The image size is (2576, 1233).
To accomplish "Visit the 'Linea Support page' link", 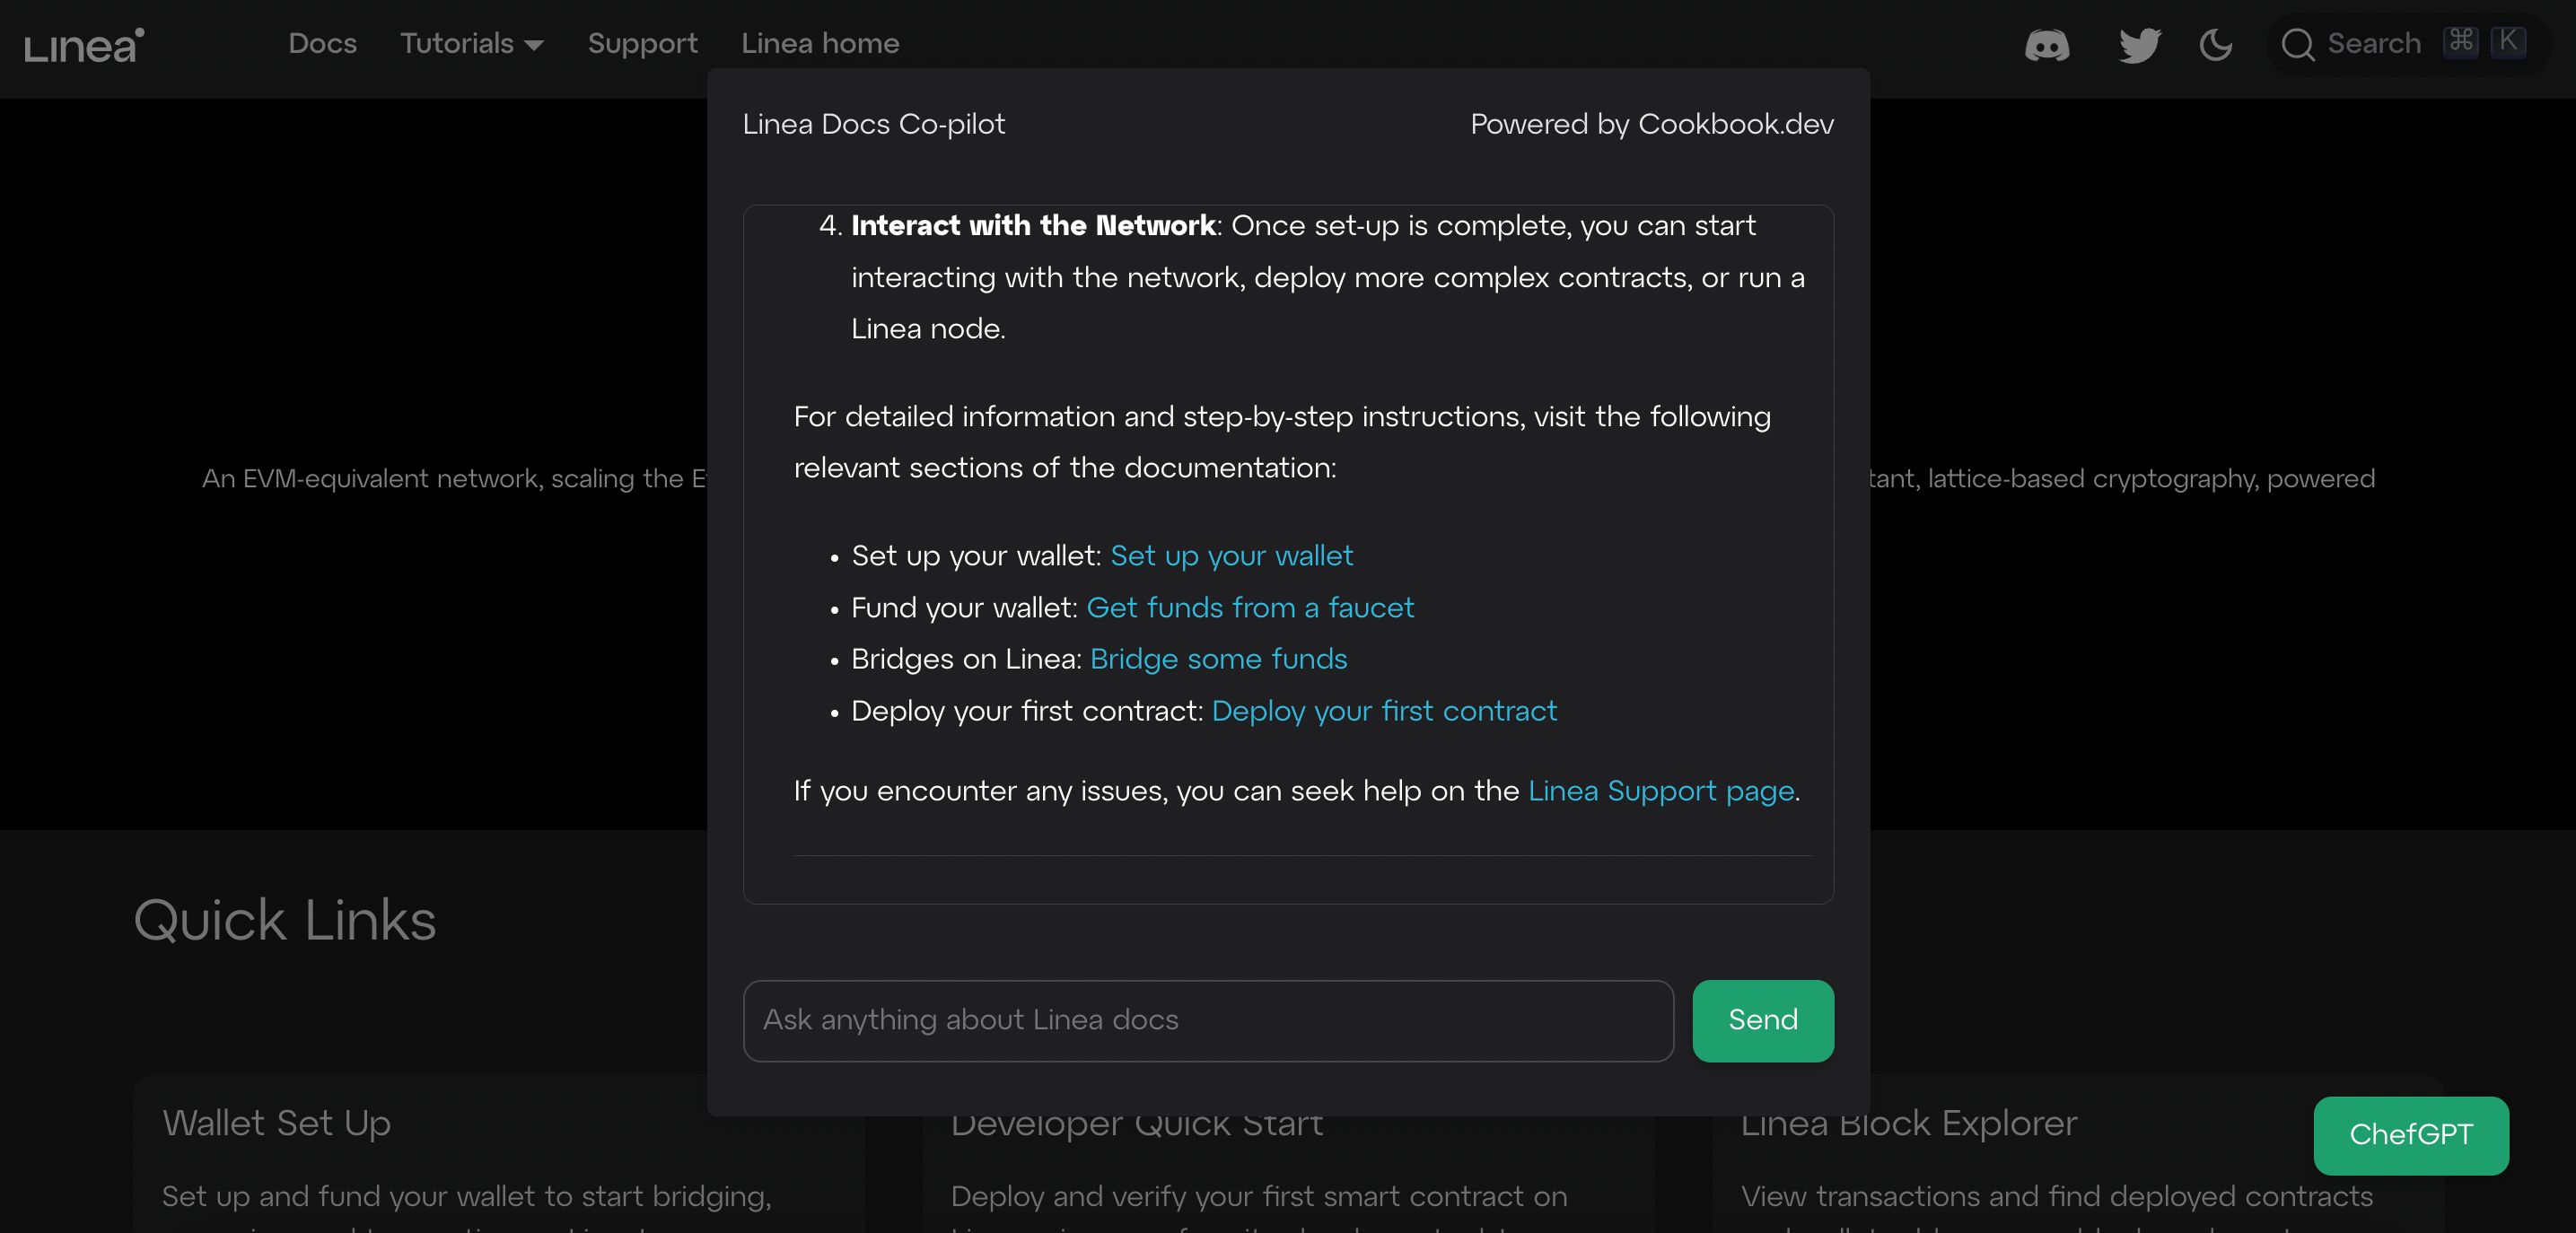I will 1661,791.
